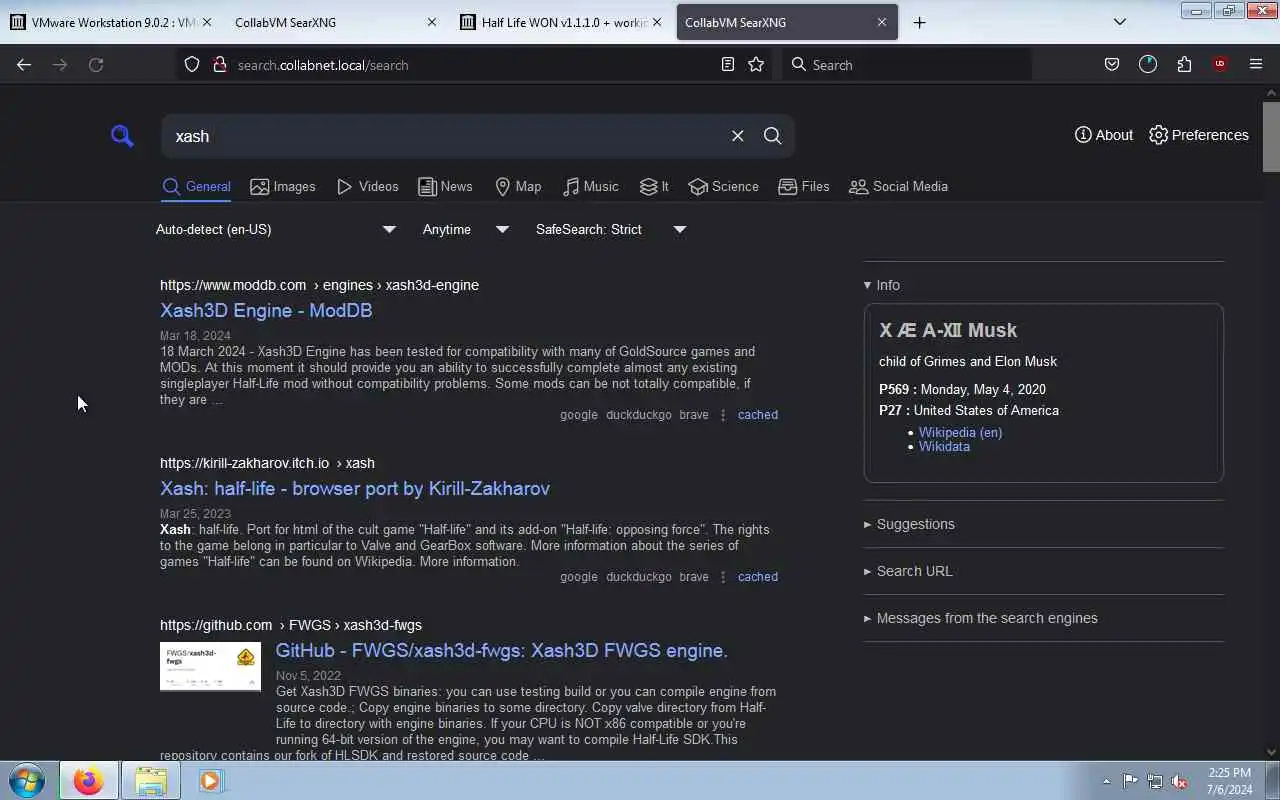Viewport: 1280px width, 800px height.
Task: Open GitHub FWGS/xash3d-fwgs result
Action: point(502,650)
